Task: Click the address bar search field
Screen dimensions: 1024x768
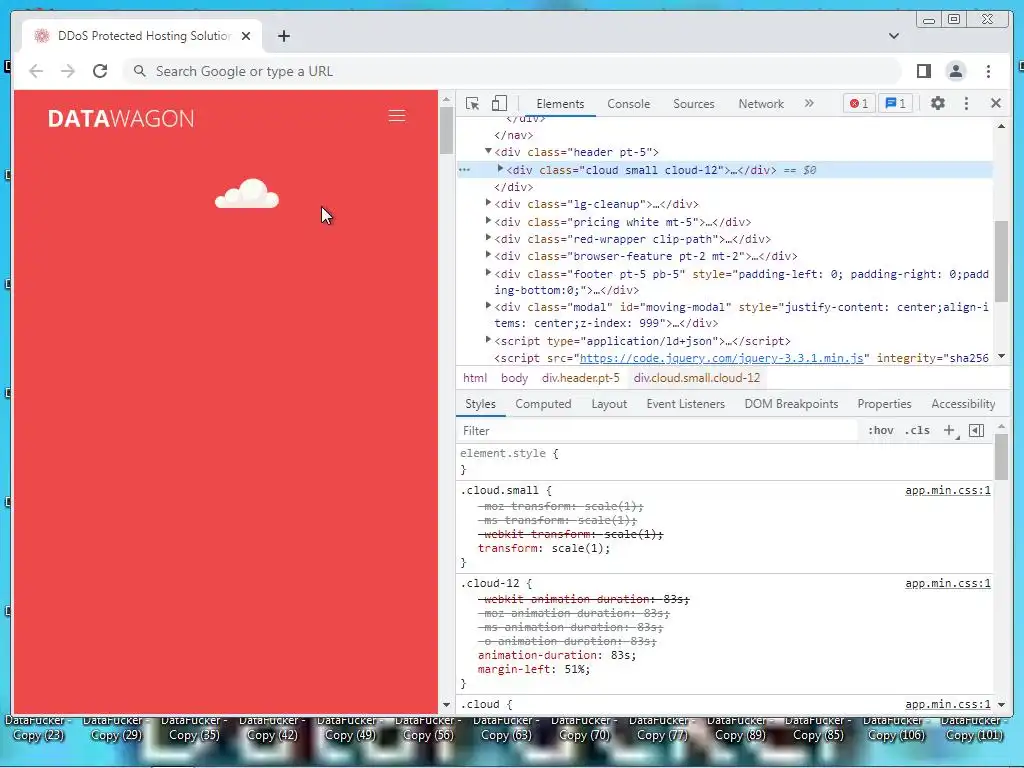Action: [x=511, y=71]
